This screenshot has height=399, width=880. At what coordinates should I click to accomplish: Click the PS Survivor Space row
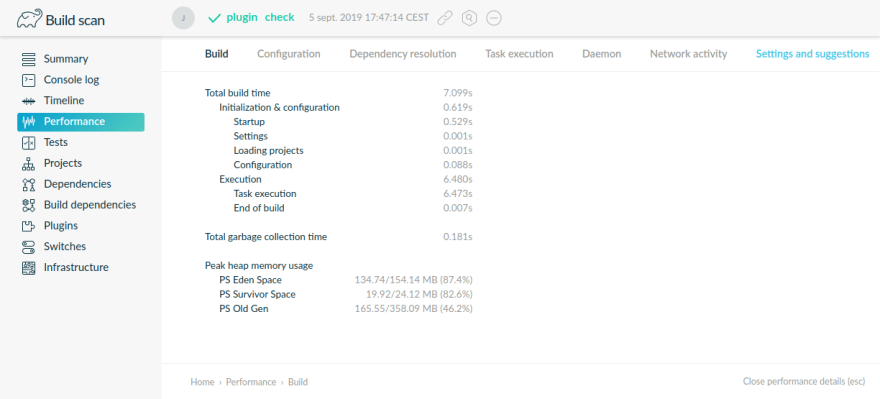tap(346, 295)
